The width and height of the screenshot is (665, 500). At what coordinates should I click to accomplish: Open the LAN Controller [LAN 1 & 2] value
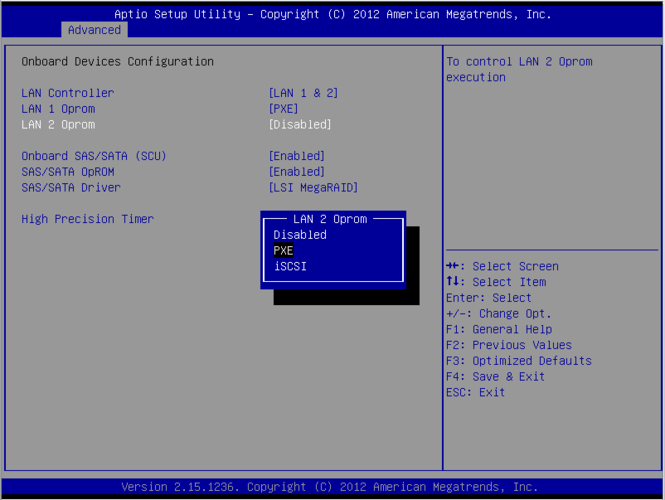coord(304,93)
